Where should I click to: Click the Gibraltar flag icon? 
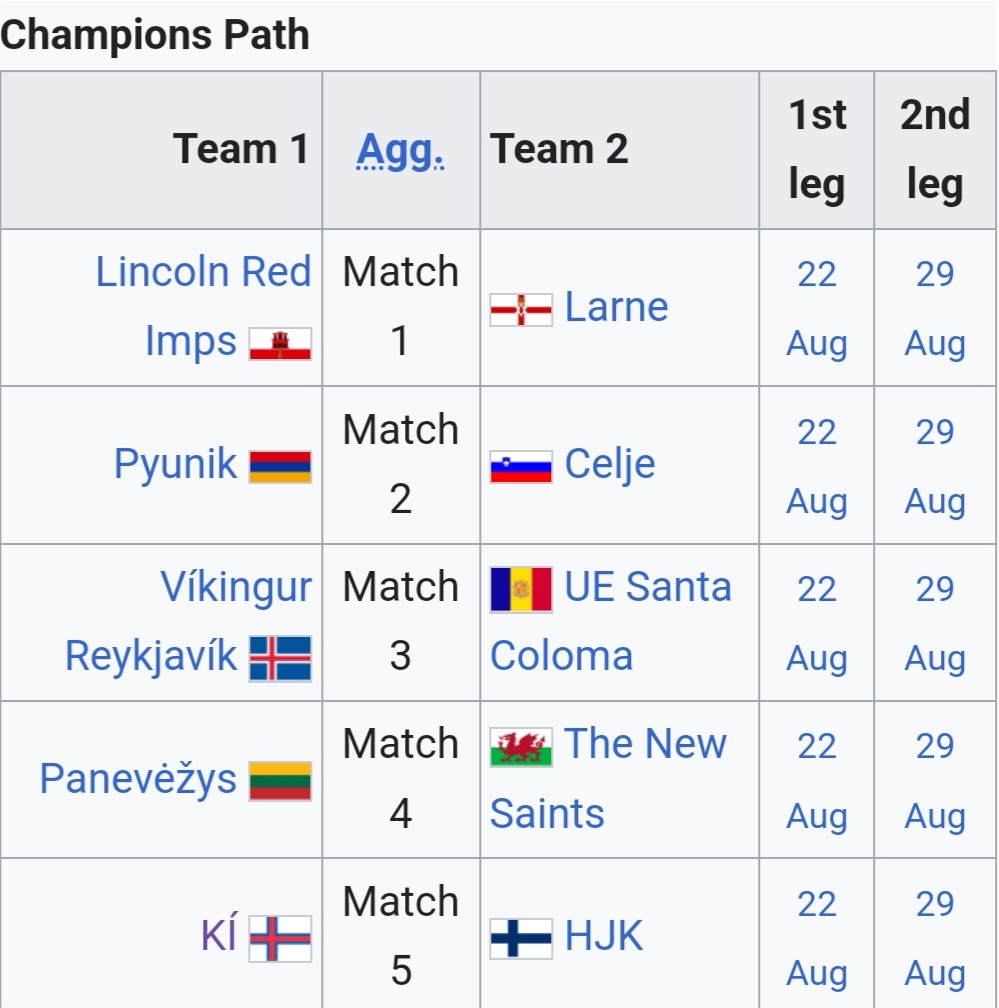point(280,344)
